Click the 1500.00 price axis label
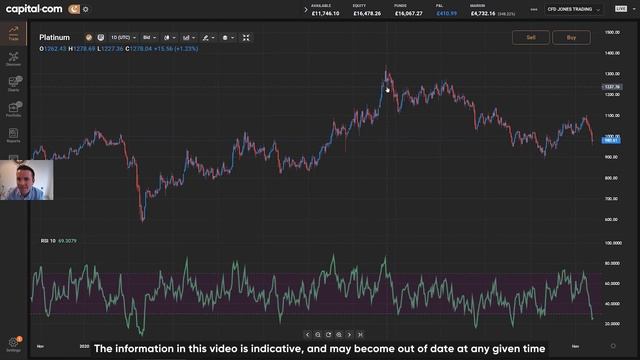 [x=612, y=32]
